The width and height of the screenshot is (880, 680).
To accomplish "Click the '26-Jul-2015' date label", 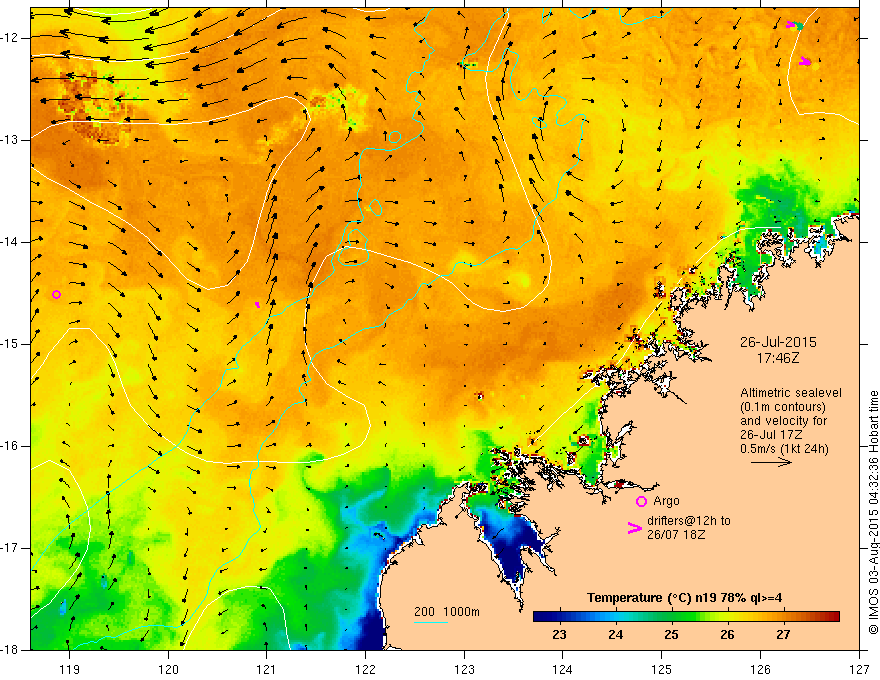I will tap(778, 342).
